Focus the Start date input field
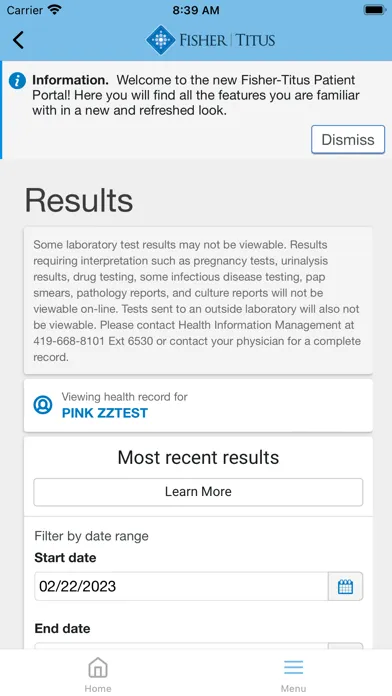 (x=181, y=586)
